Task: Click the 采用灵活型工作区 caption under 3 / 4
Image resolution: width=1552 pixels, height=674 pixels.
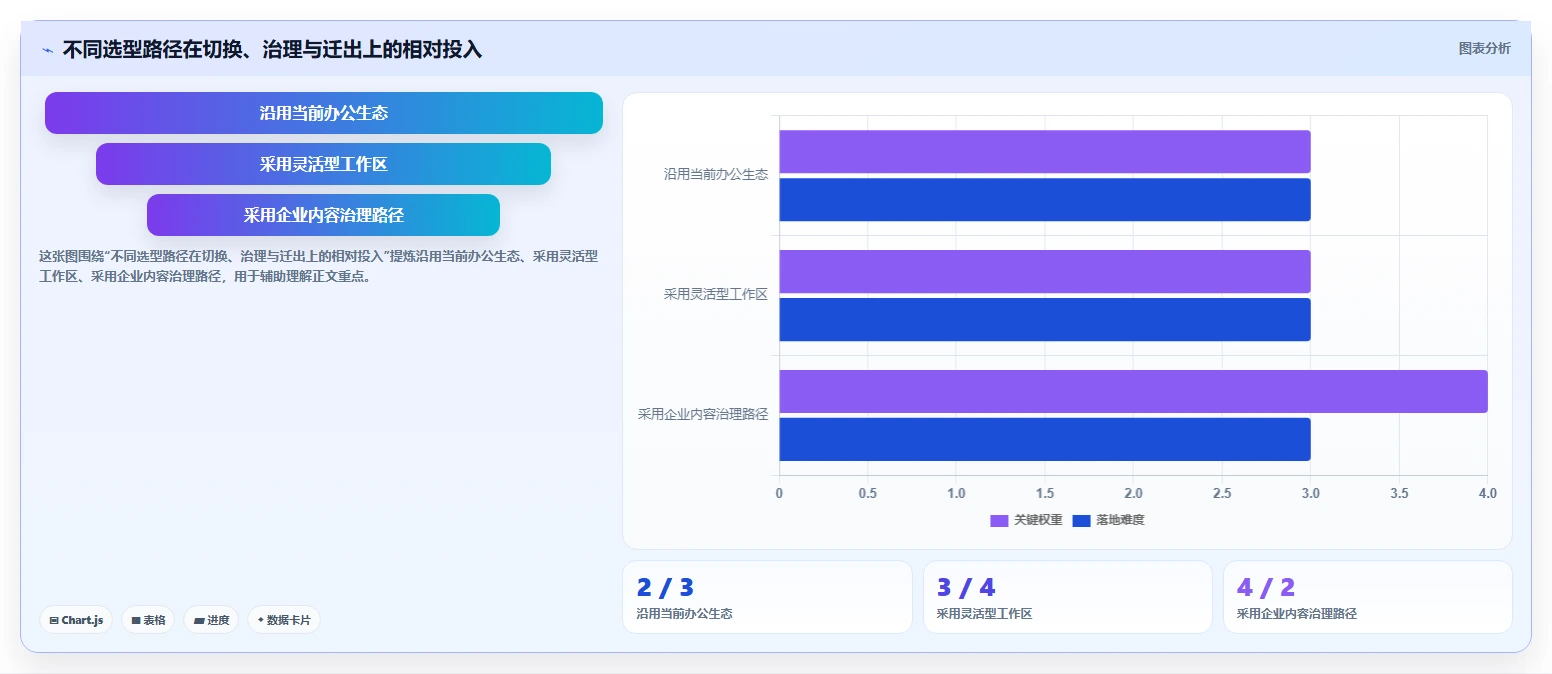Action: [x=985, y=614]
